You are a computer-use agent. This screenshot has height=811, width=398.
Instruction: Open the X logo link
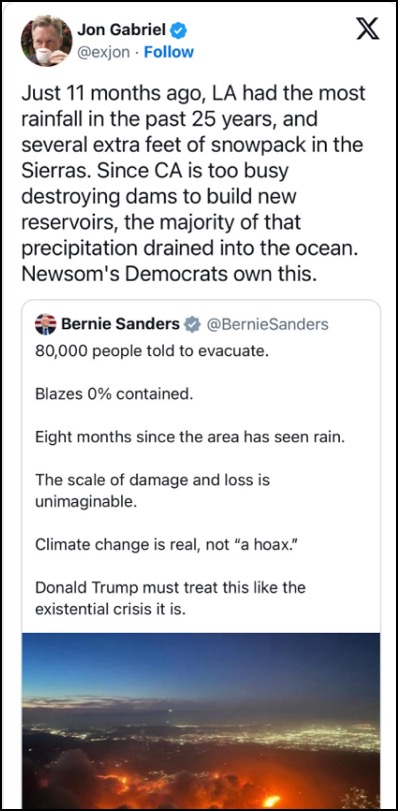368,30
